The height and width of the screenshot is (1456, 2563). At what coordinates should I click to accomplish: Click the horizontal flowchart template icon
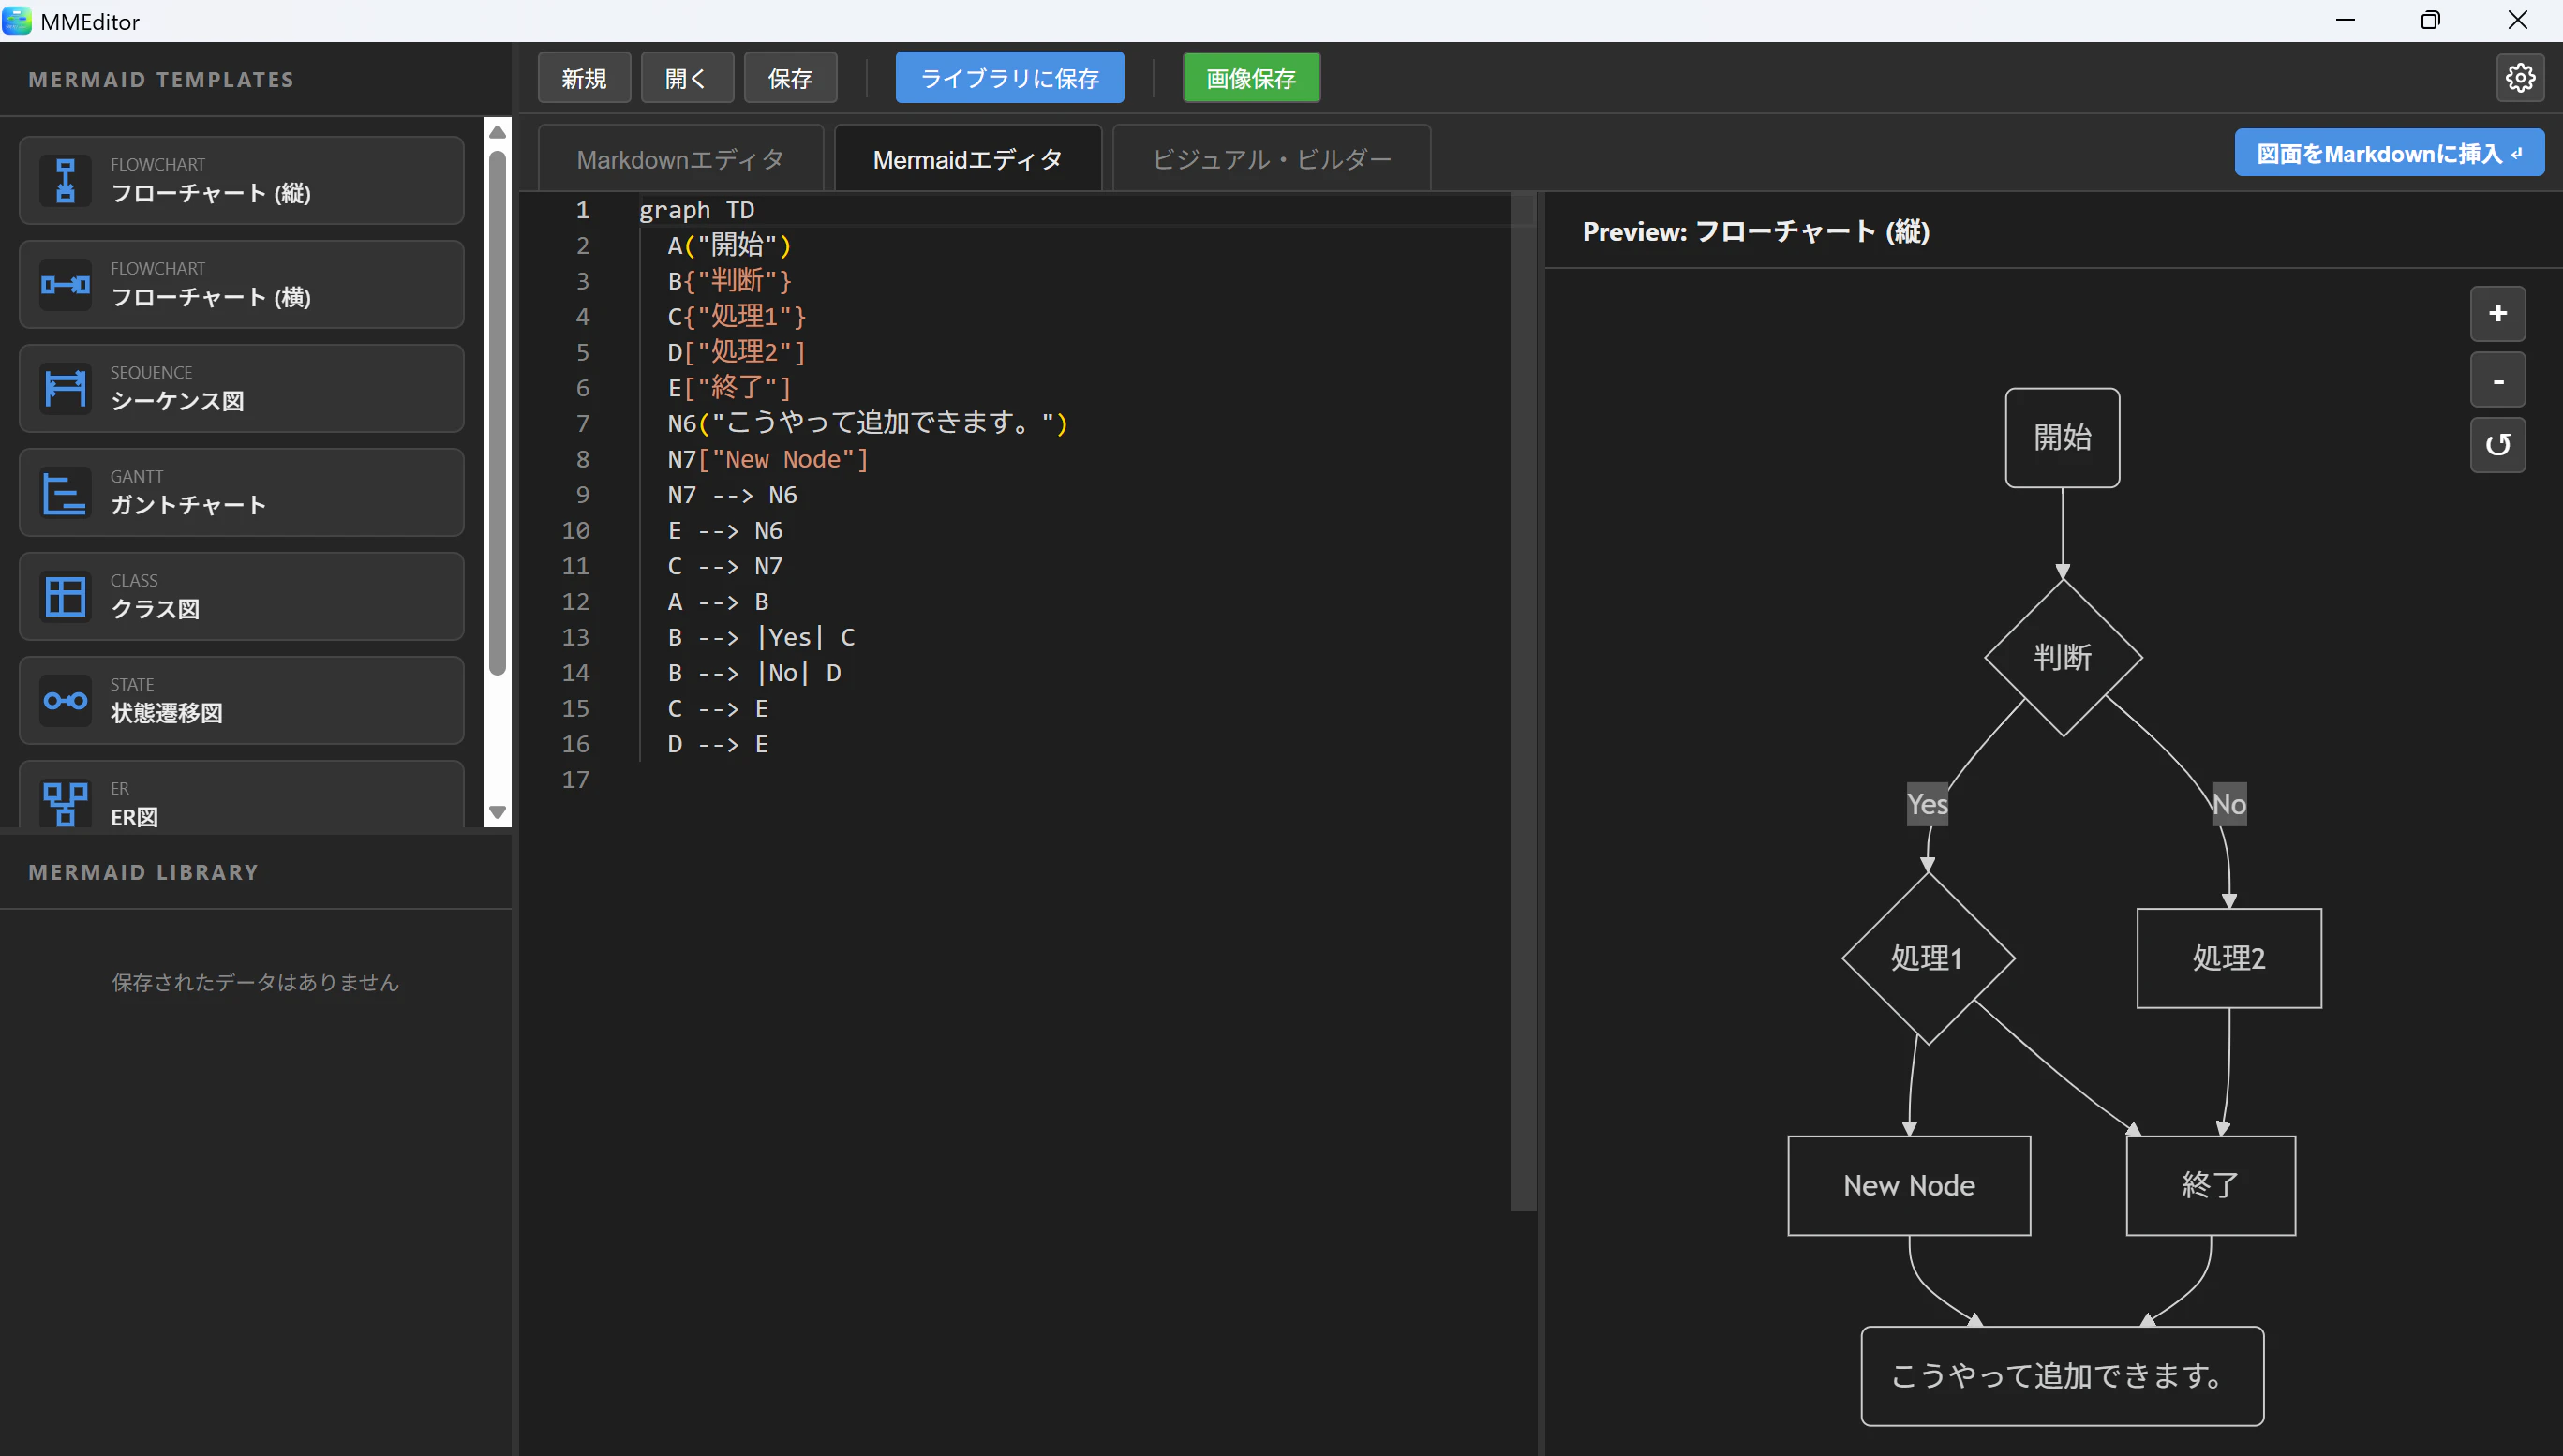pyautogui.click(x=65, y=285)
